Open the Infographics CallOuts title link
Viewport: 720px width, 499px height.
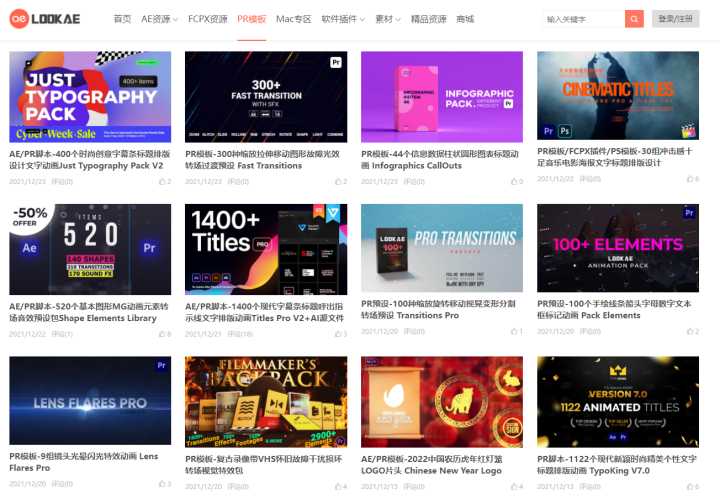point(440,160)
